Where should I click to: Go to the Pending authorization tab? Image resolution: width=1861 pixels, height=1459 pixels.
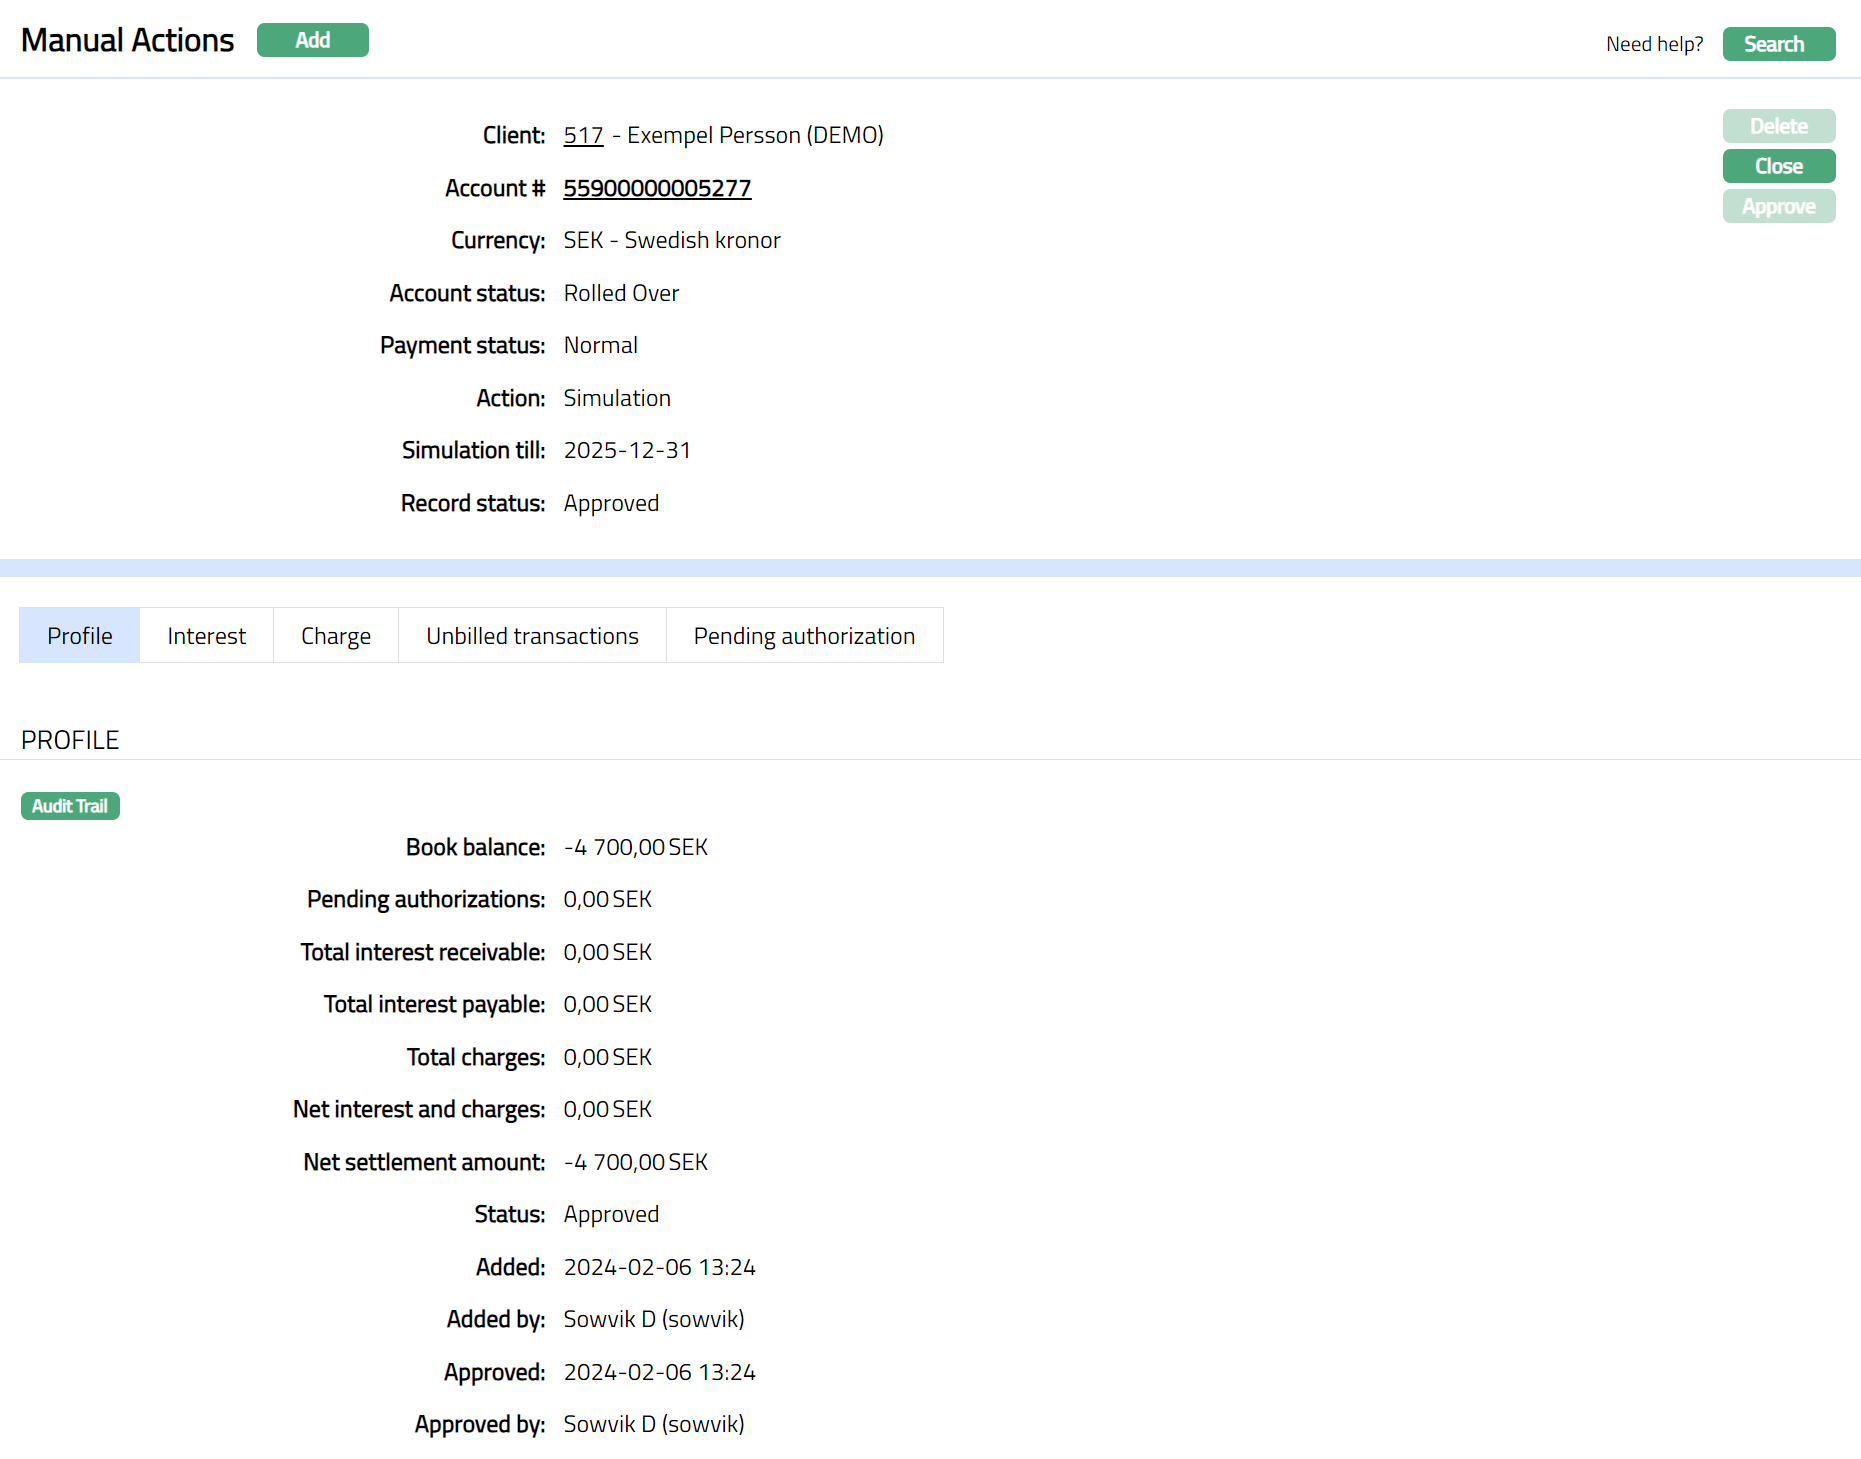(804, 636)
